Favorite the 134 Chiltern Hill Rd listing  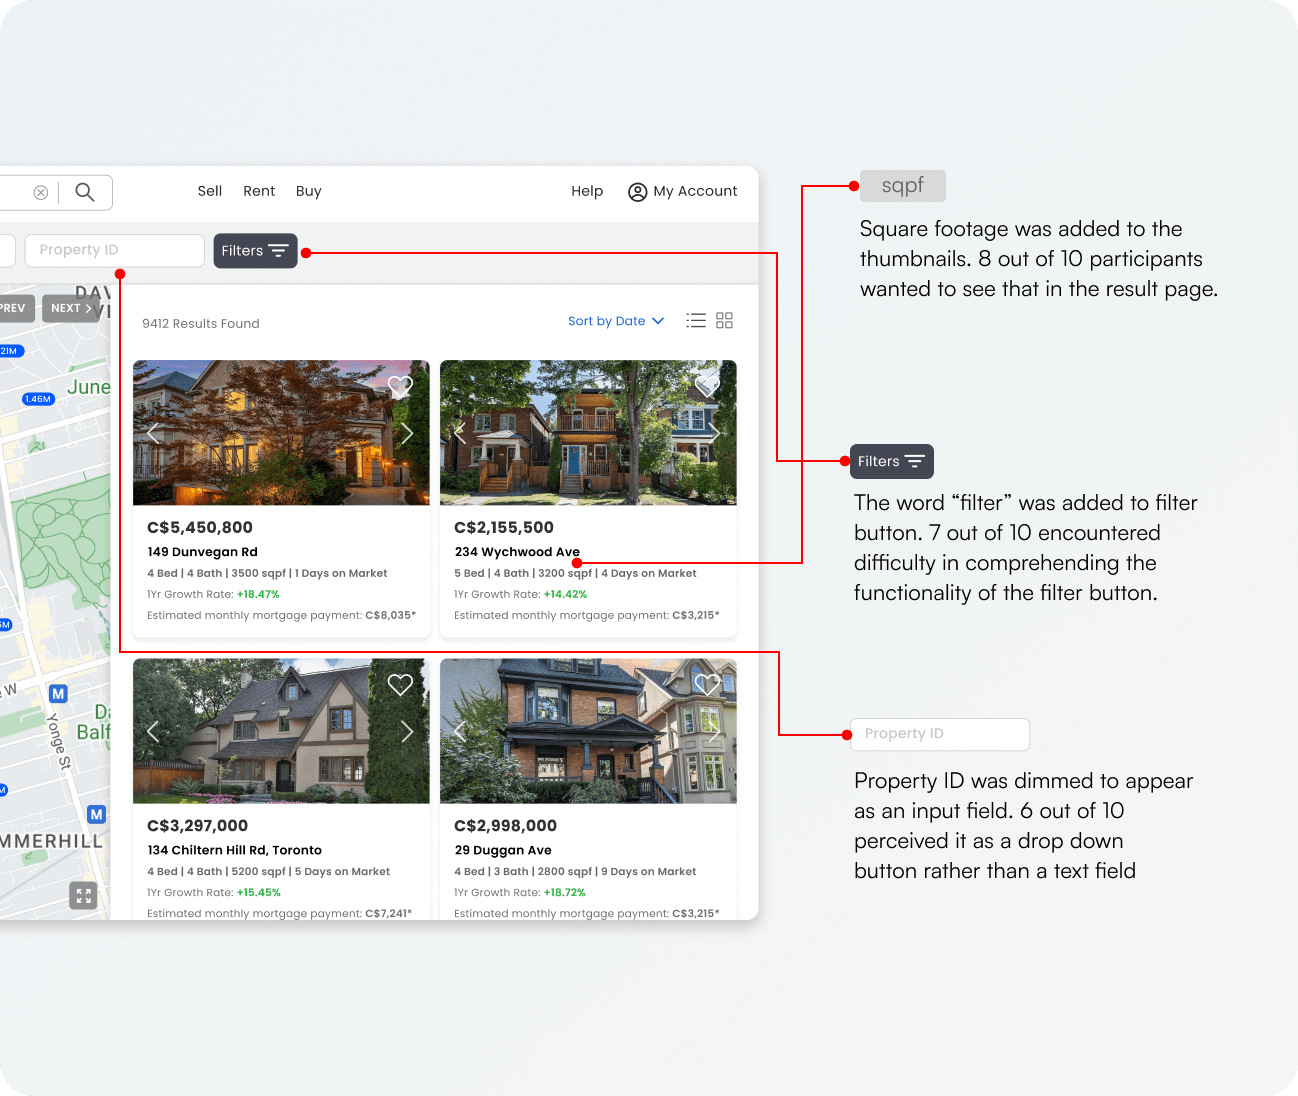coord(400,685)
